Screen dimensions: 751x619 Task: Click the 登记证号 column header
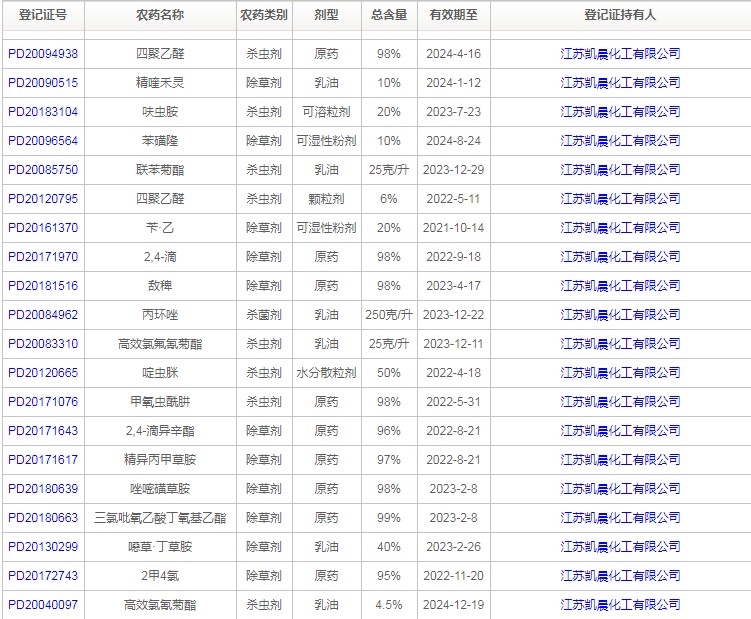(43, 15)
